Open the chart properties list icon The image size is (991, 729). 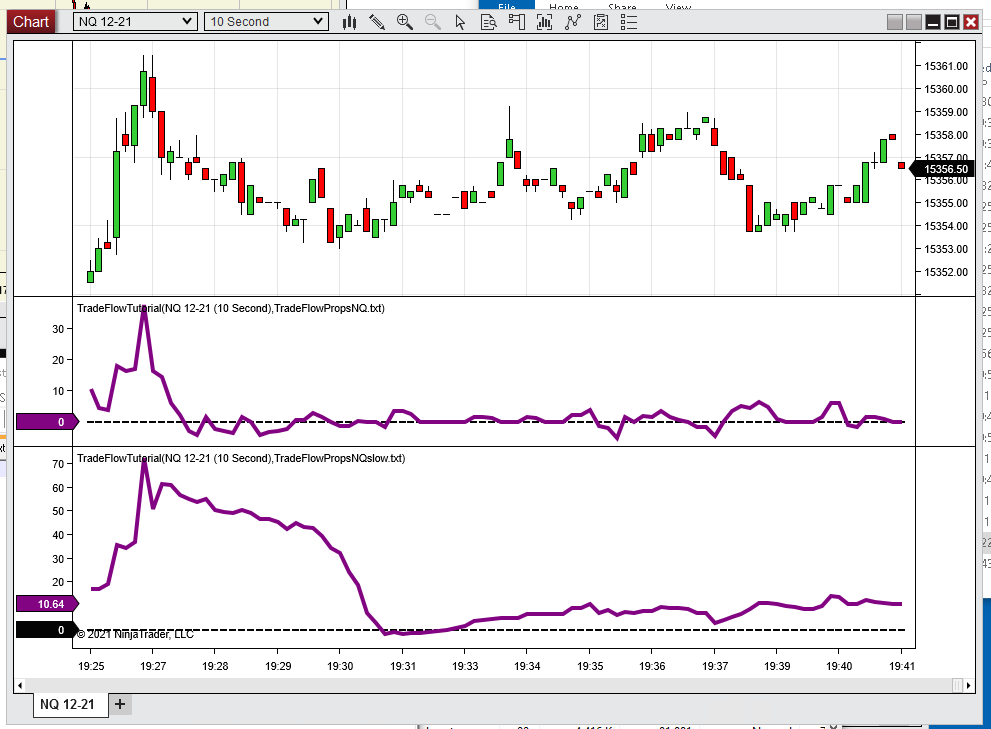[629, 22]
